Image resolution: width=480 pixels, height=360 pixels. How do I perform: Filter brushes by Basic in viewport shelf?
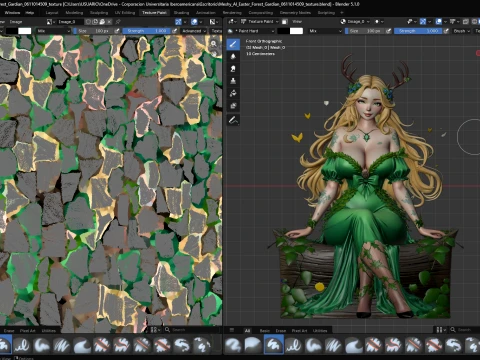(x=265, y=331)
